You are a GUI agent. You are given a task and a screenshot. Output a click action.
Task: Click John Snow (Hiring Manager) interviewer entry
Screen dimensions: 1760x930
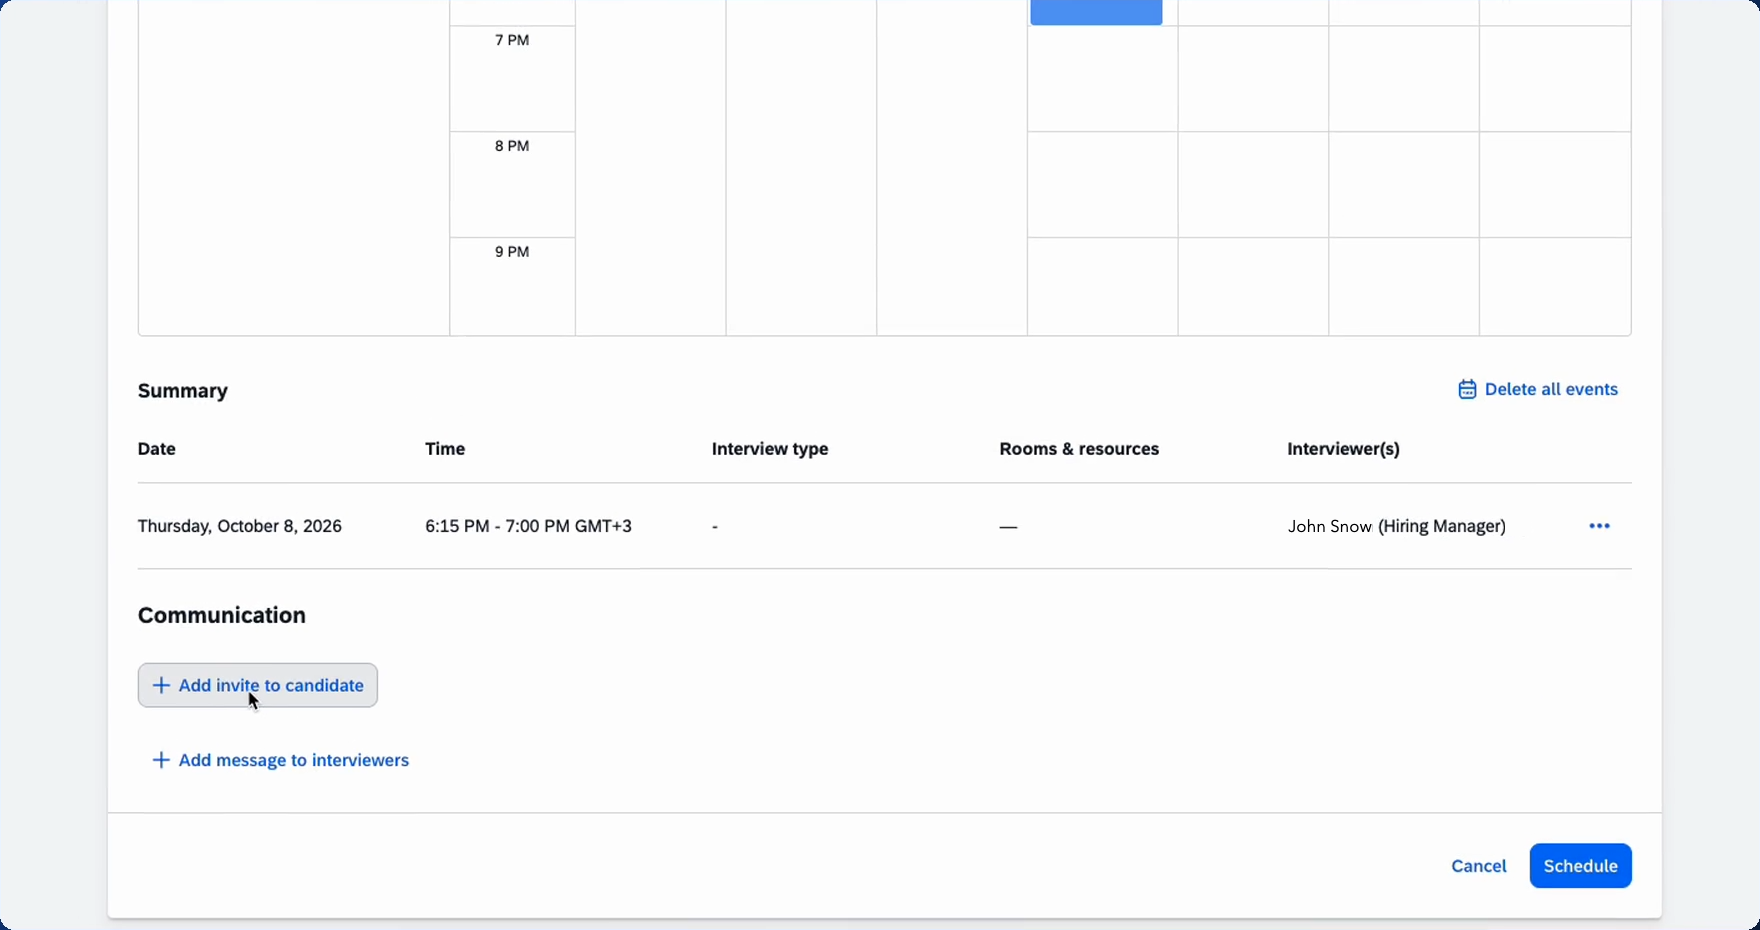click(x=1397, y=526)
